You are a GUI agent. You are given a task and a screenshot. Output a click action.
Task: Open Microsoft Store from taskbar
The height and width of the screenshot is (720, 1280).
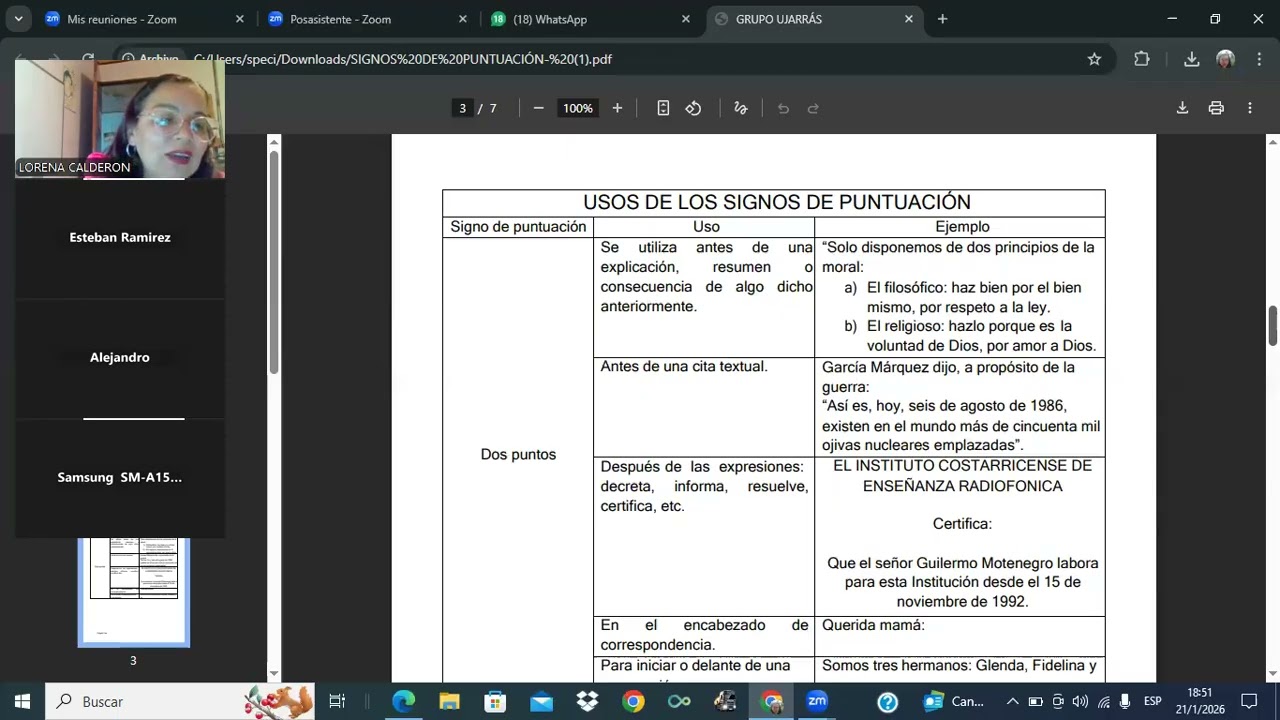click(495, 702)
